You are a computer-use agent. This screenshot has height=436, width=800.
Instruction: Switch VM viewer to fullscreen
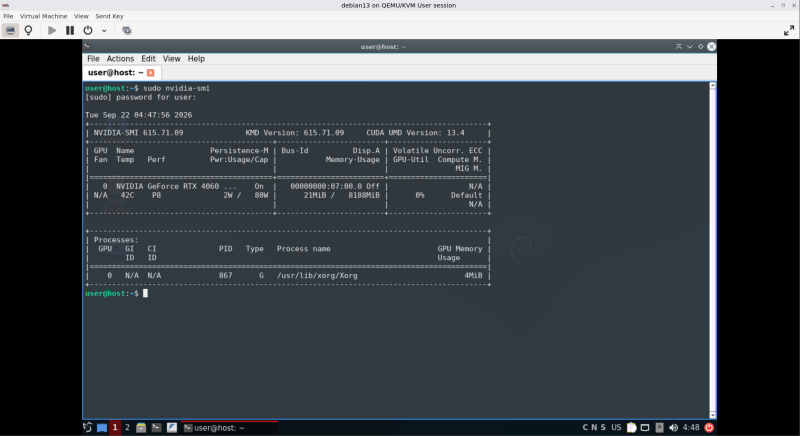[789, 31]
